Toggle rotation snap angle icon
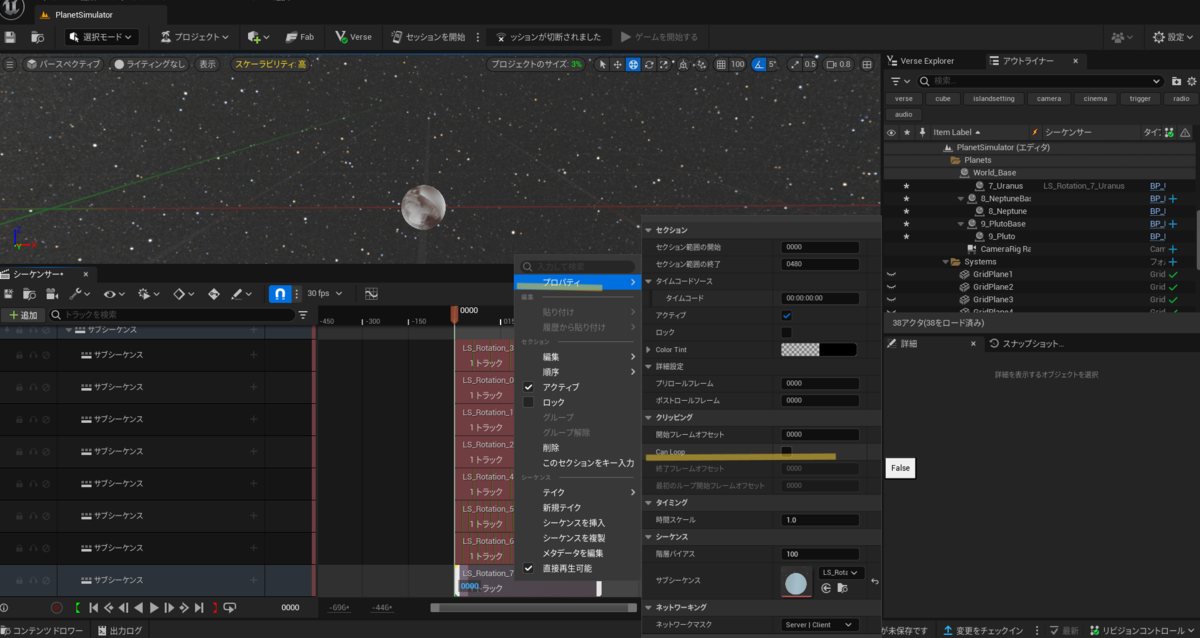This screenshot has width=1200, height=638. point(759,64)
